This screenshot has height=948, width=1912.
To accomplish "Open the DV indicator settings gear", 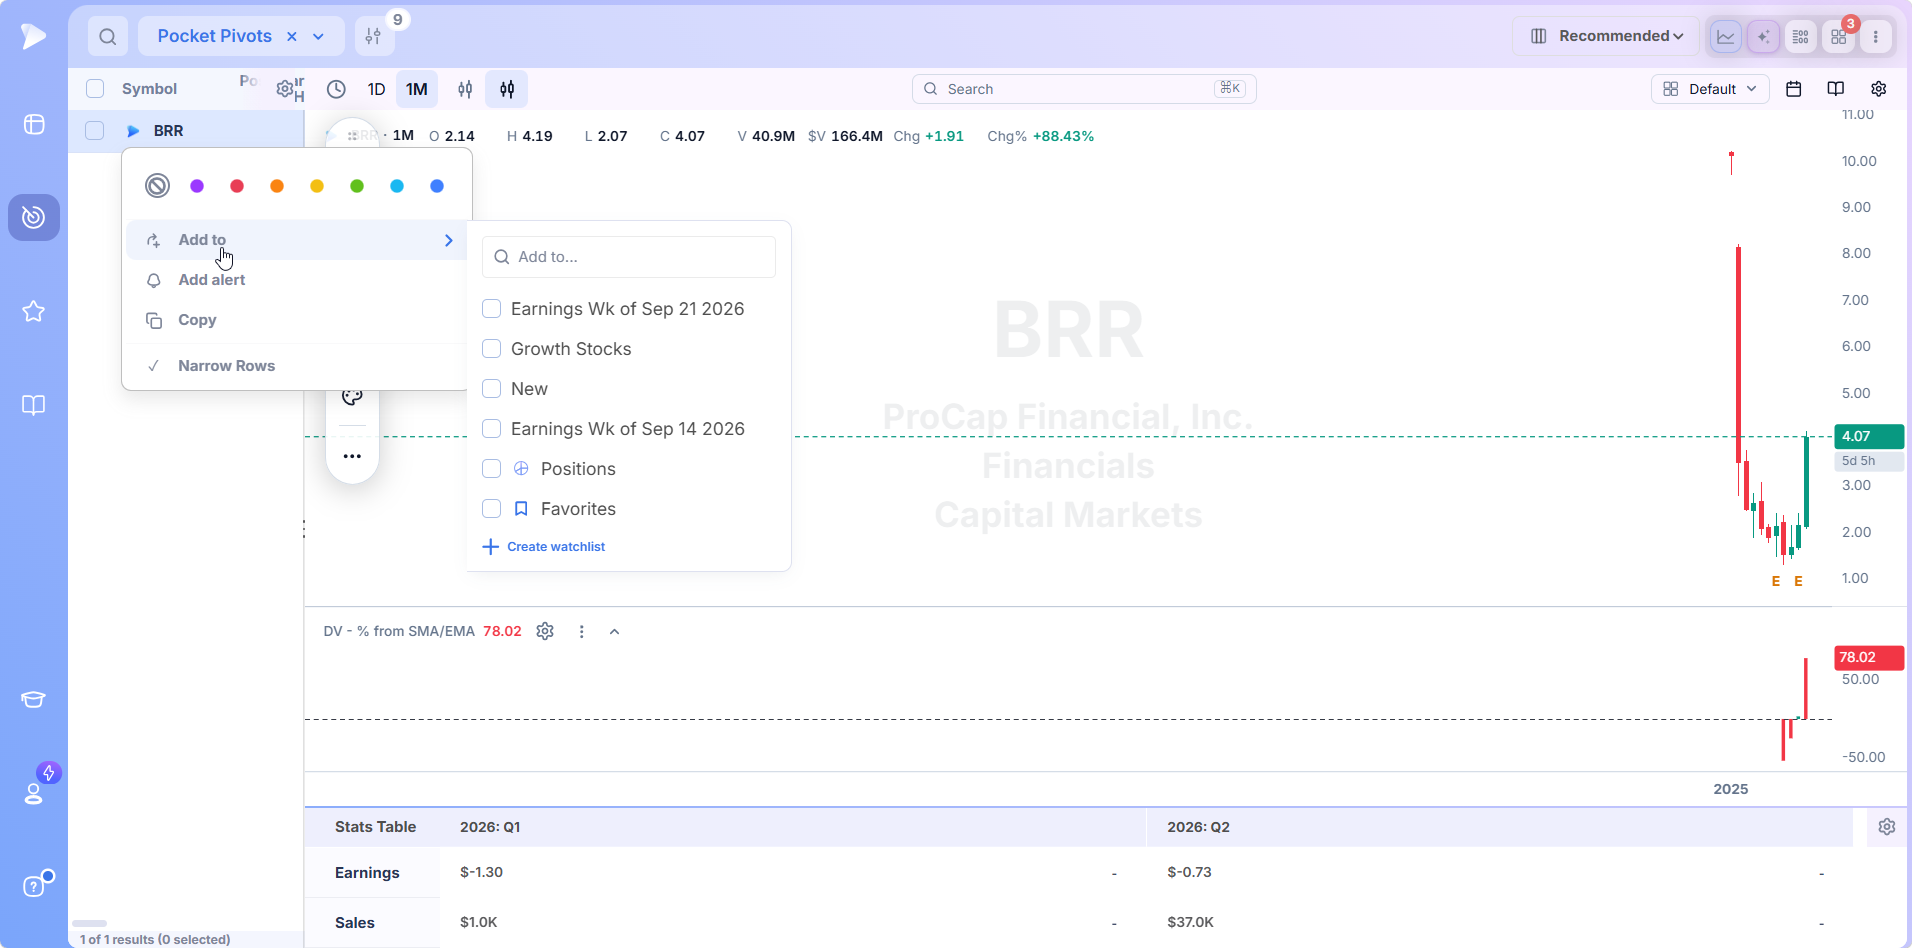I will pos(545,631).
